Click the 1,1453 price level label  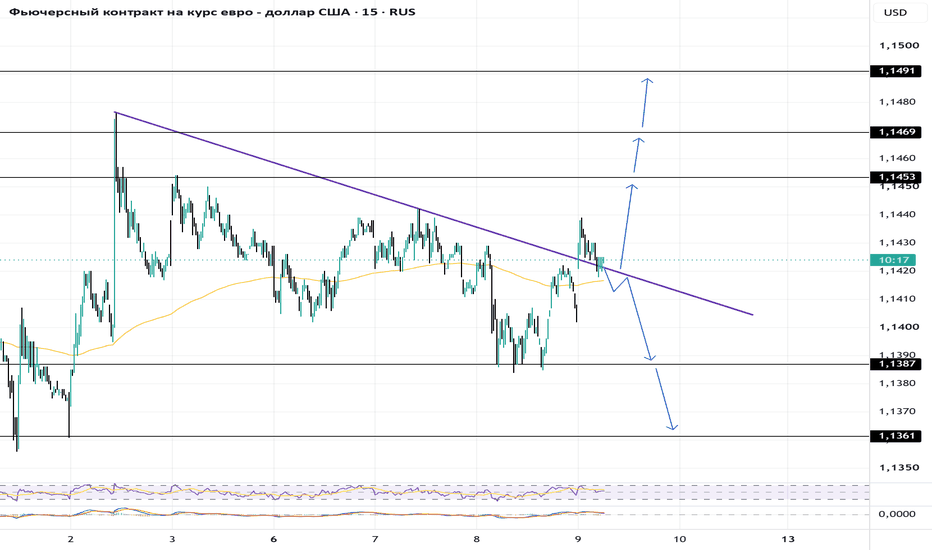(896, 177)
